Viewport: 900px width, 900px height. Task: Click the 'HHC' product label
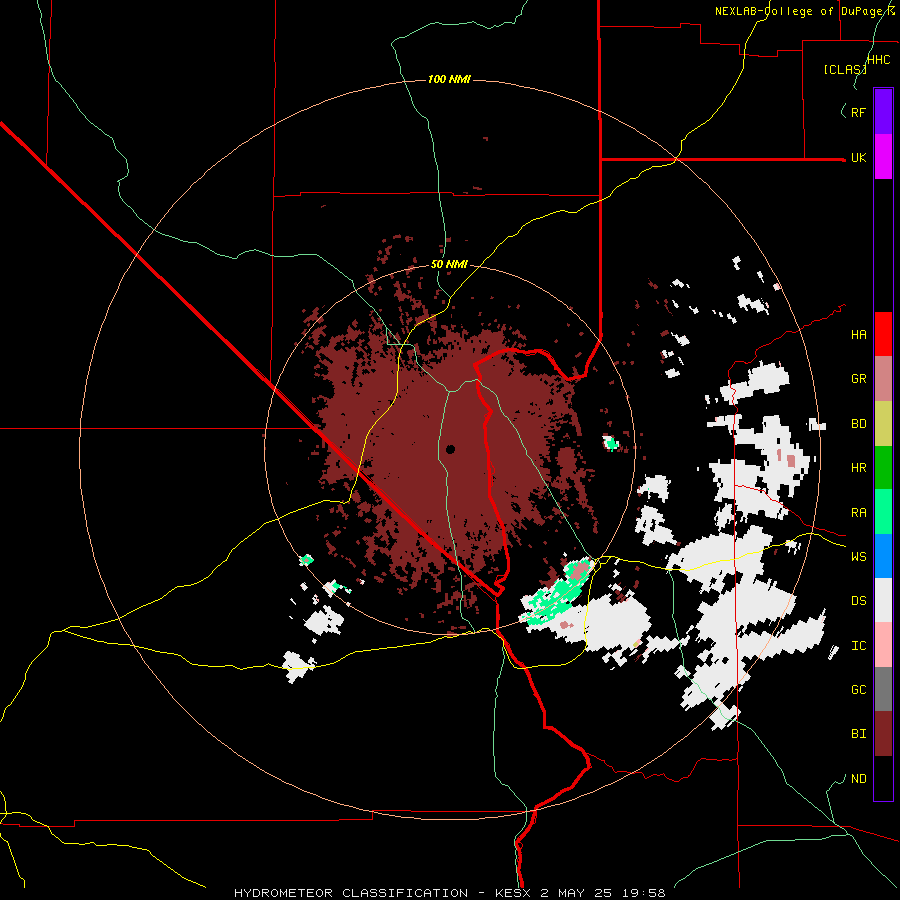[878, 60]
